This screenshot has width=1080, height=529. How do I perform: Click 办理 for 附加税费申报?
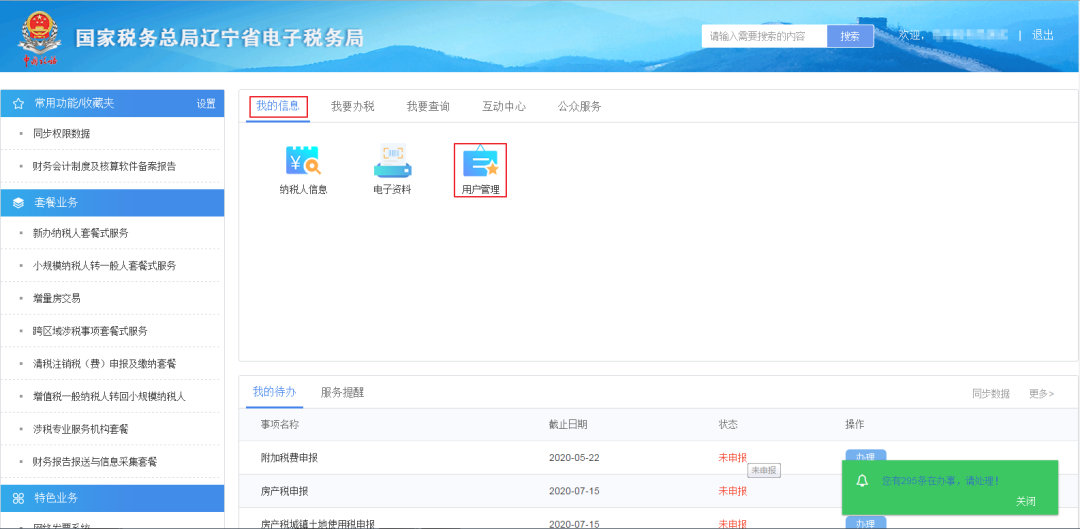click(x=866, y=455)
